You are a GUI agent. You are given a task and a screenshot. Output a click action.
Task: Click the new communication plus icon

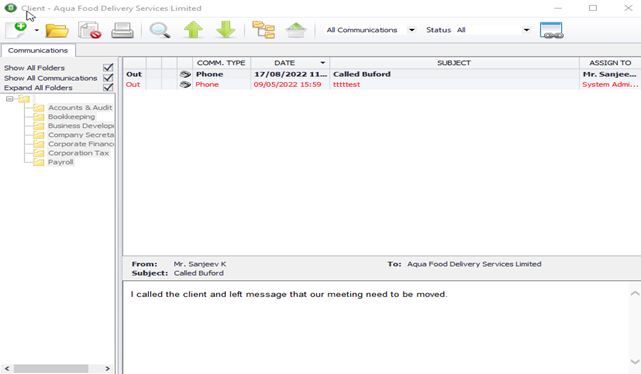tap(17, 30)
